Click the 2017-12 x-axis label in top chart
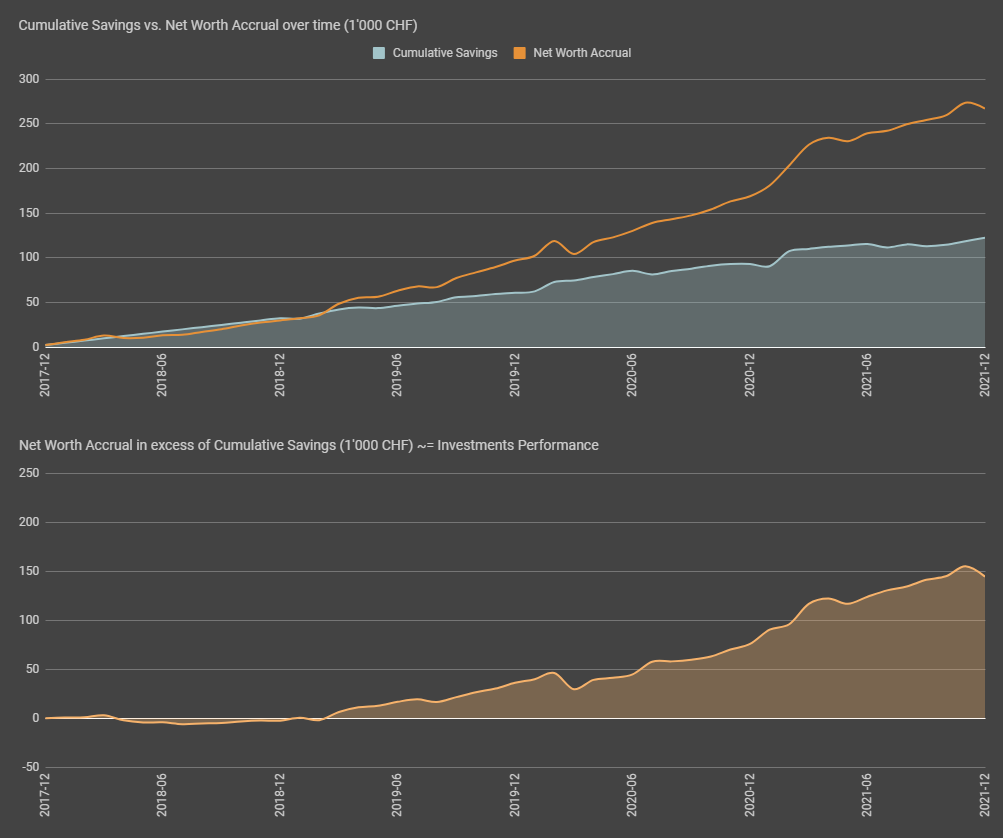The height and width of the screenshot is (838, 1003). coord(45,375)
